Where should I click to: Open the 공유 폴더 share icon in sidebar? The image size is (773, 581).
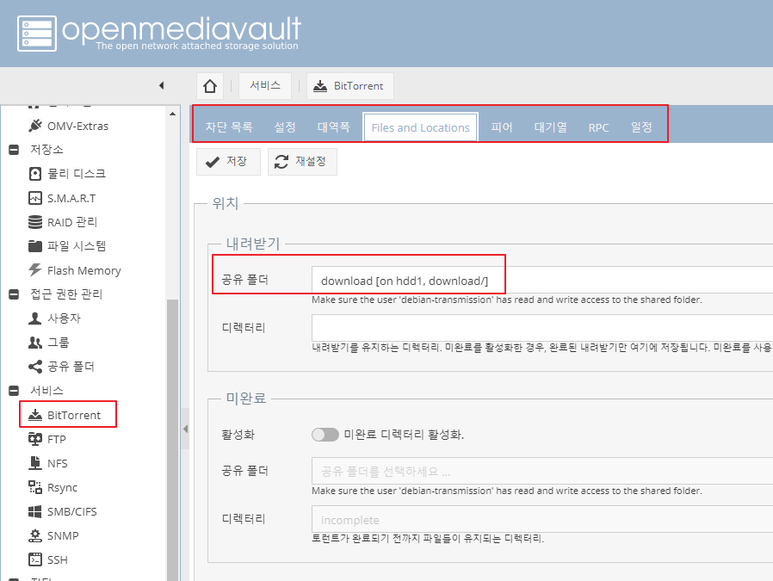pos(35,367)
